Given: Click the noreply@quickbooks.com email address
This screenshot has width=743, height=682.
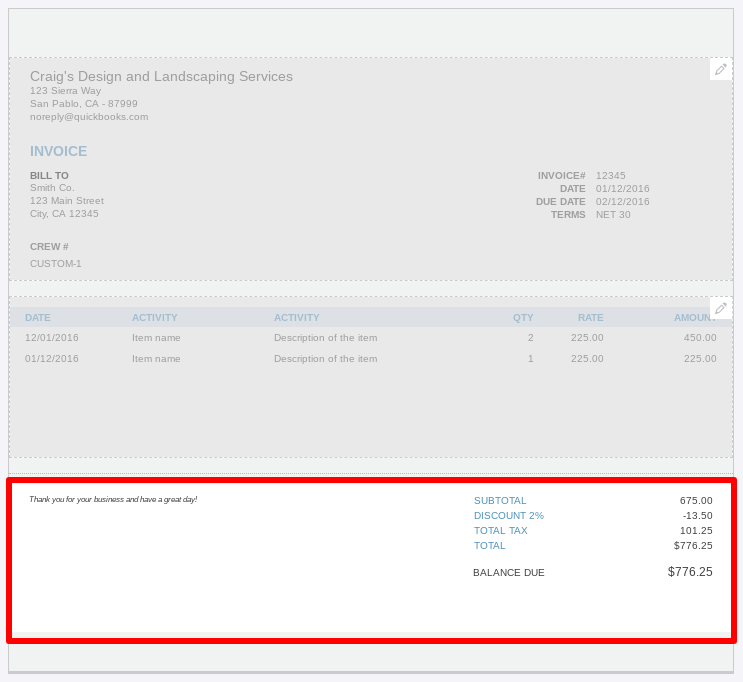Looking at the screenshot, I should (x=89, y=117).
